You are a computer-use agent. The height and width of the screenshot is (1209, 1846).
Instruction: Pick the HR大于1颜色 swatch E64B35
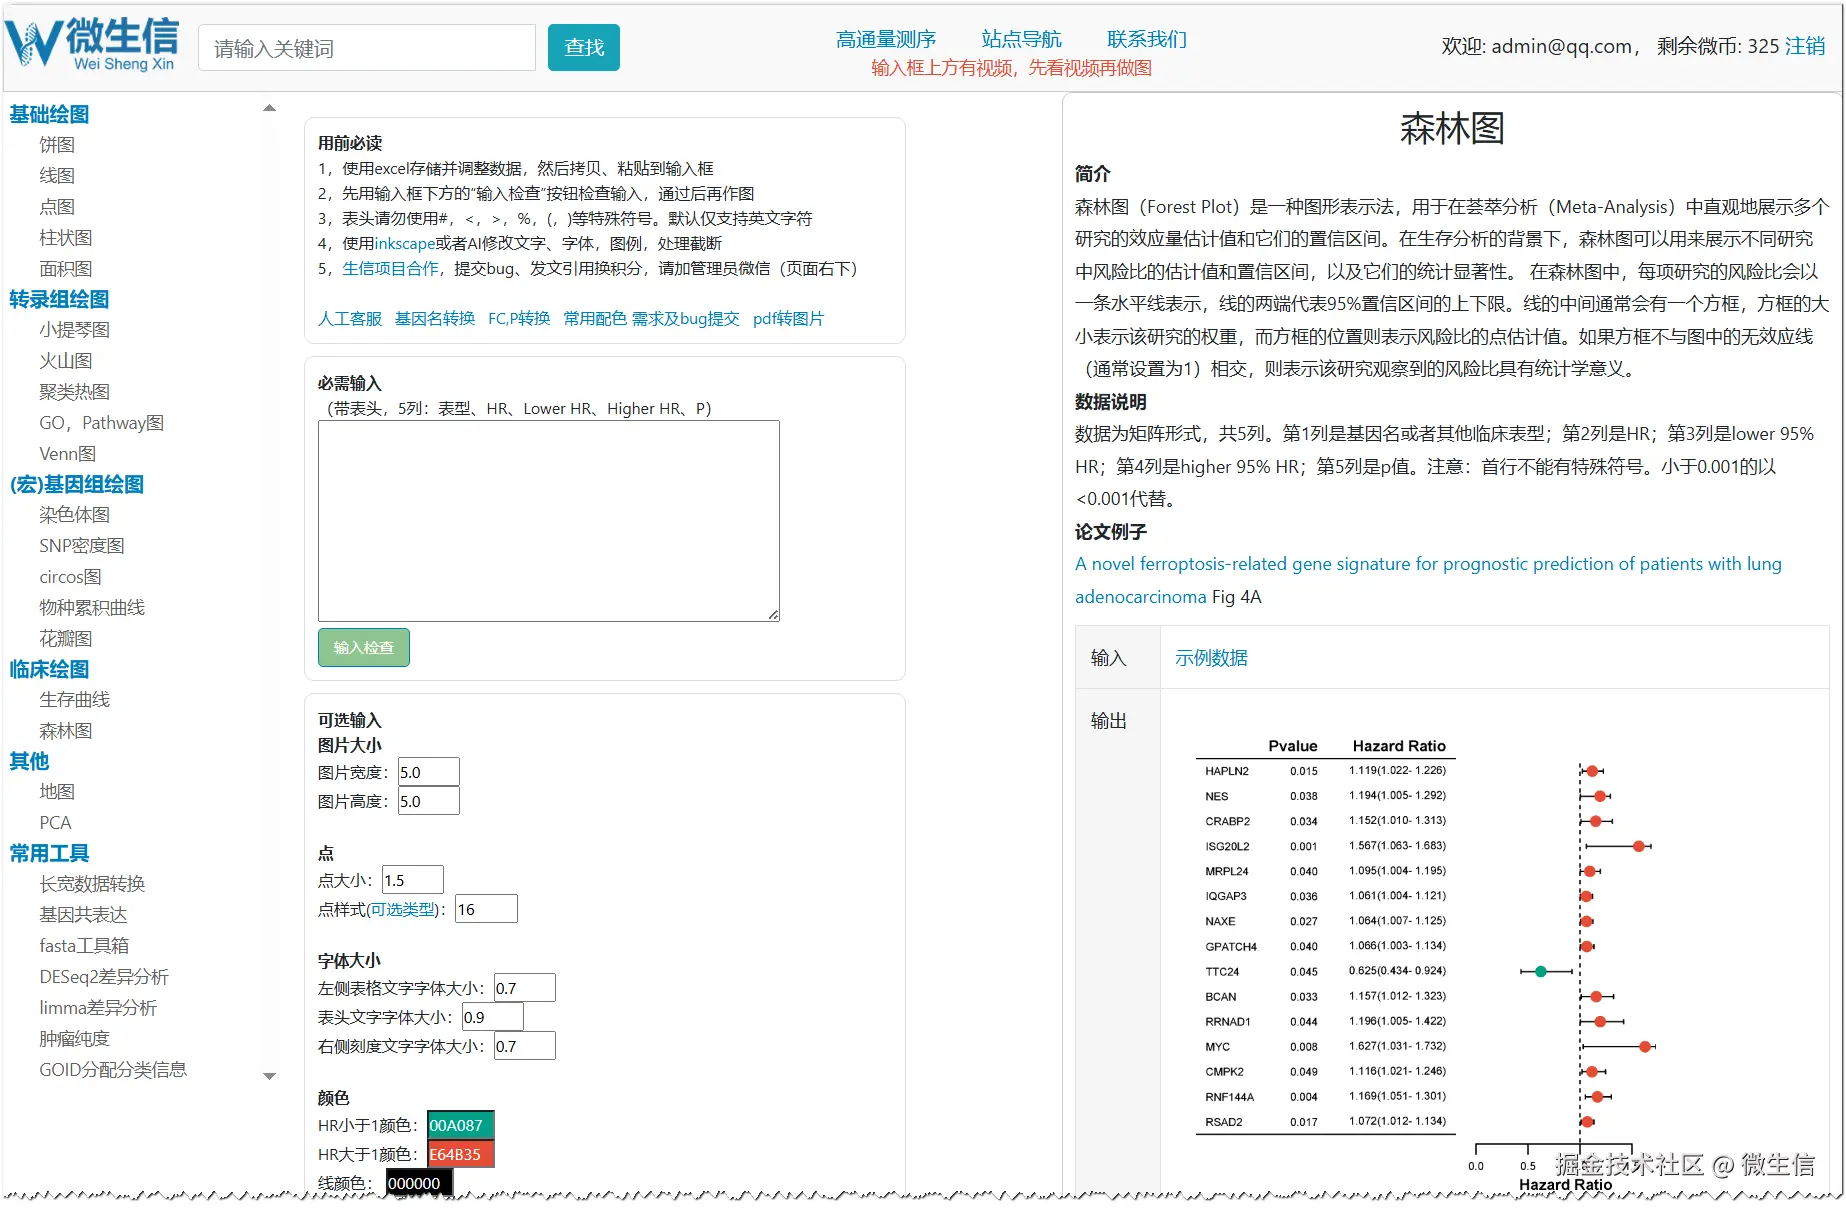pos(460,1154)
